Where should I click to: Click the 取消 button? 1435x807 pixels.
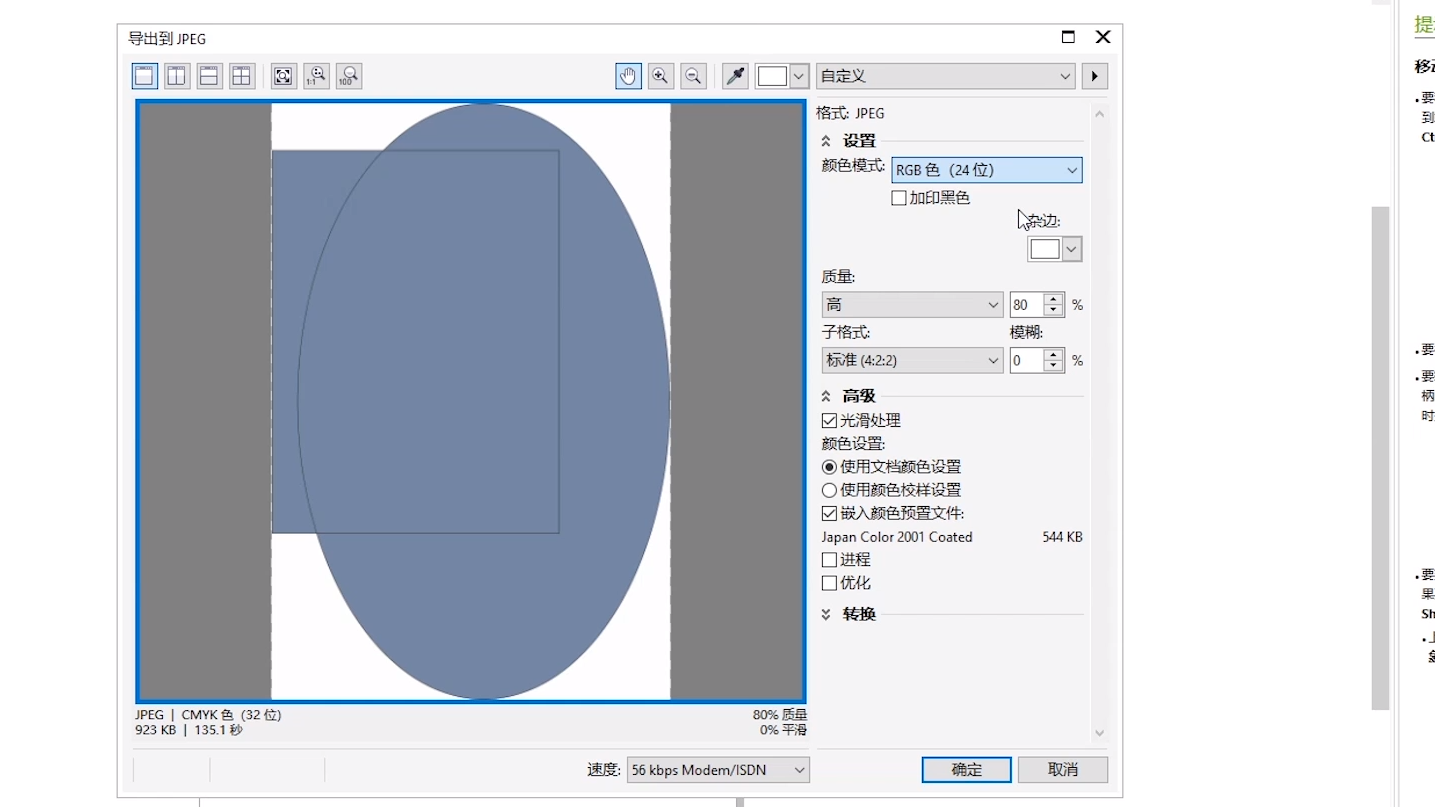[1063, 770]
